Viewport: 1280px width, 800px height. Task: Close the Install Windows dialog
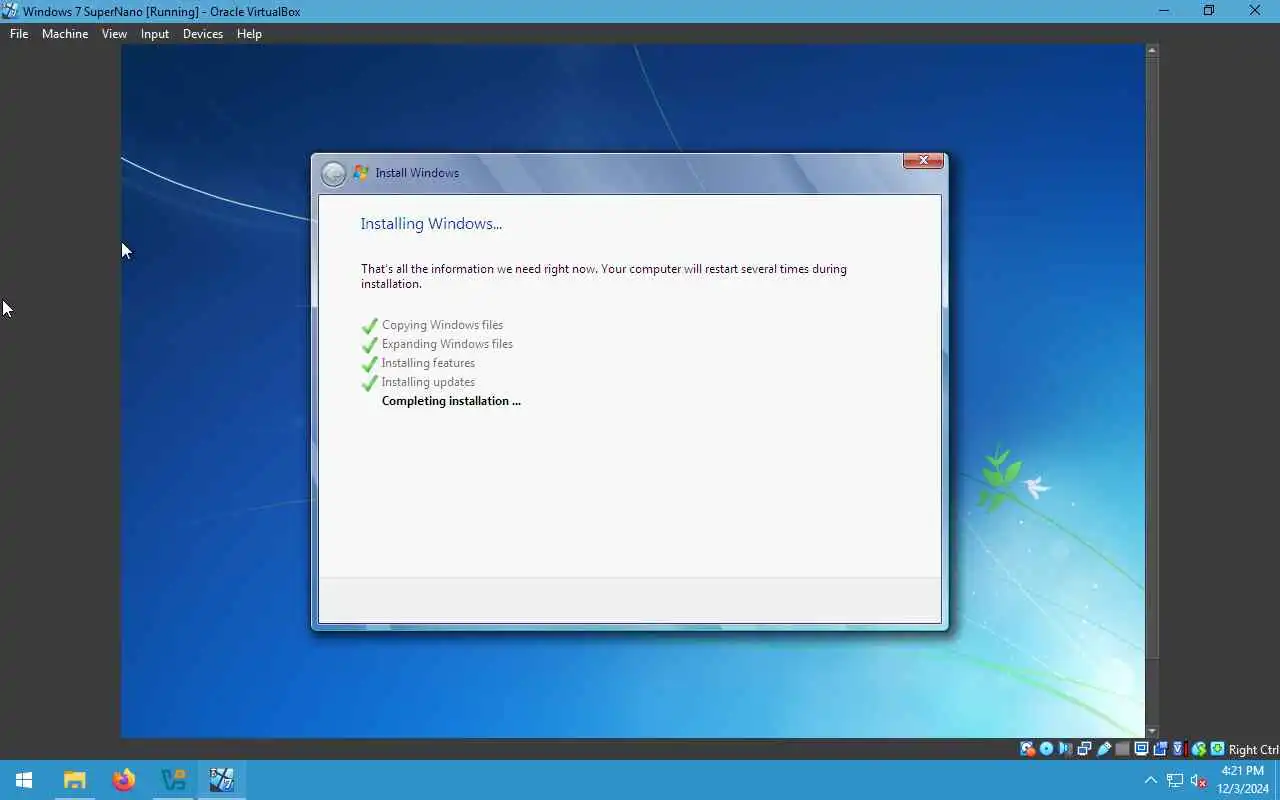point(923,160)
